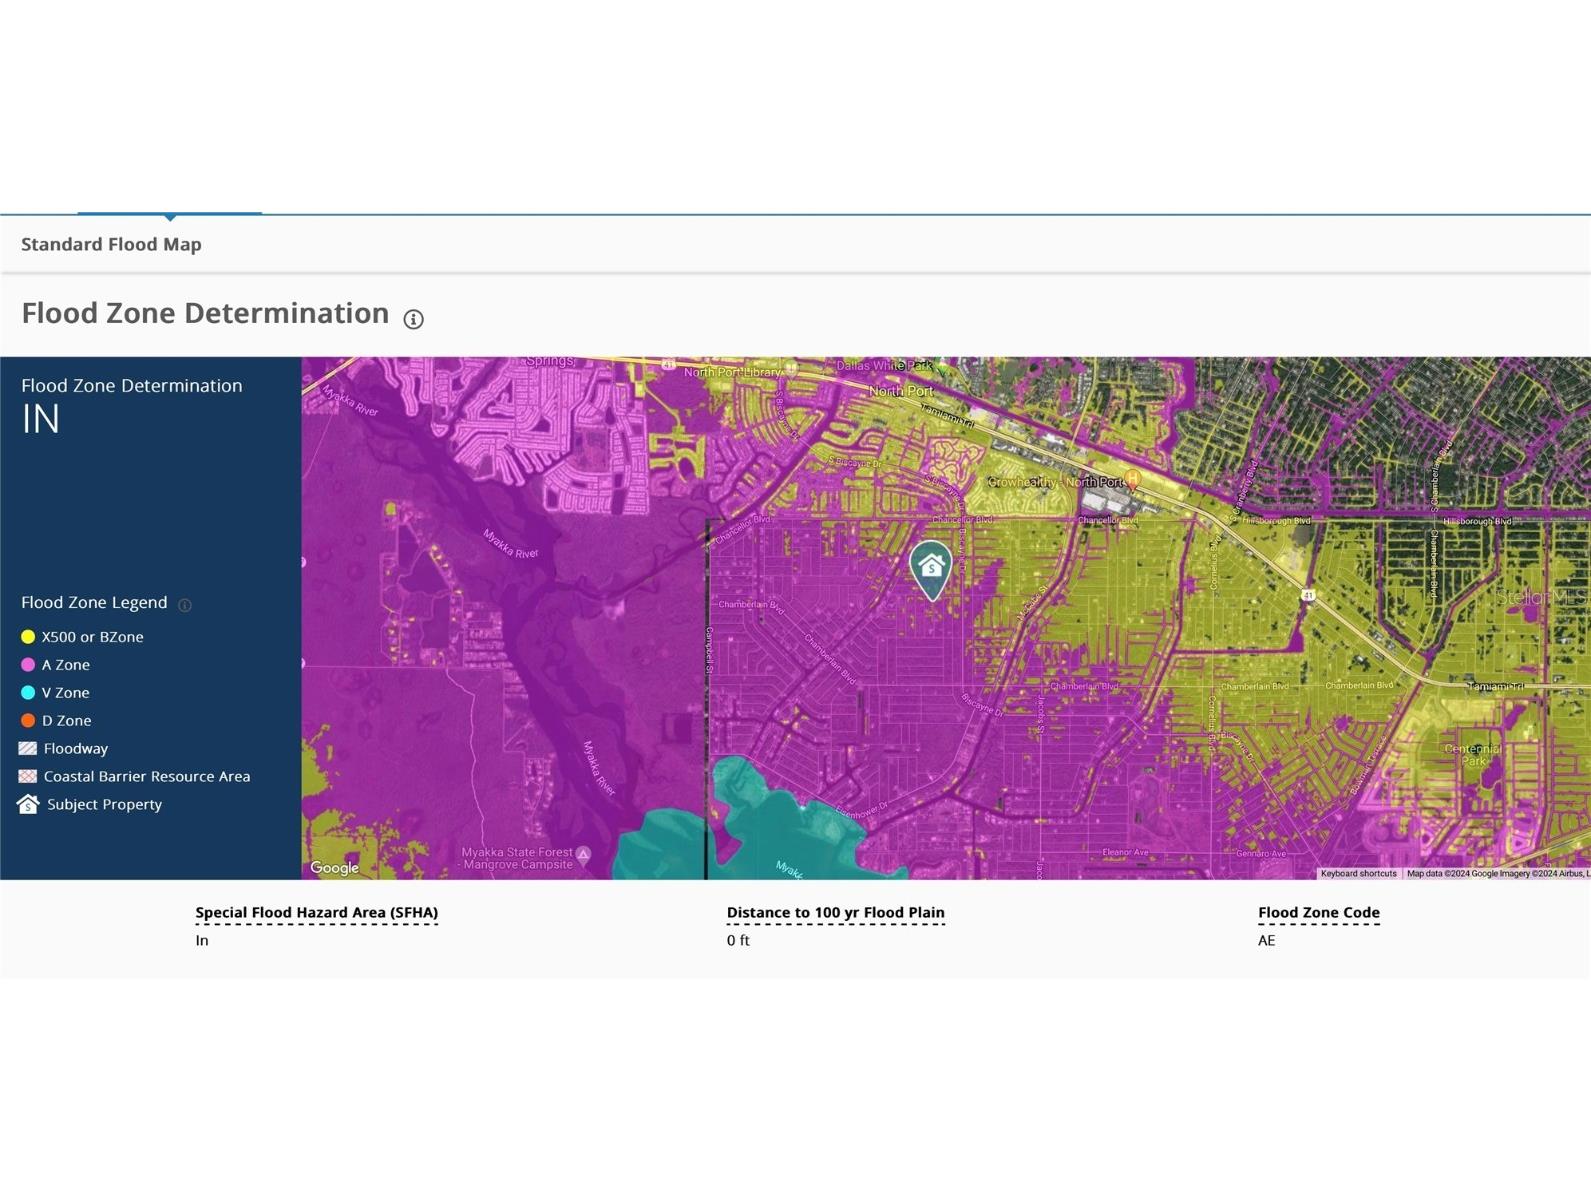Click Coastal Barrier Resource Area legend icon
Image resolution: width=1591 pixels, height=1193 pixels.
(28, 776)
